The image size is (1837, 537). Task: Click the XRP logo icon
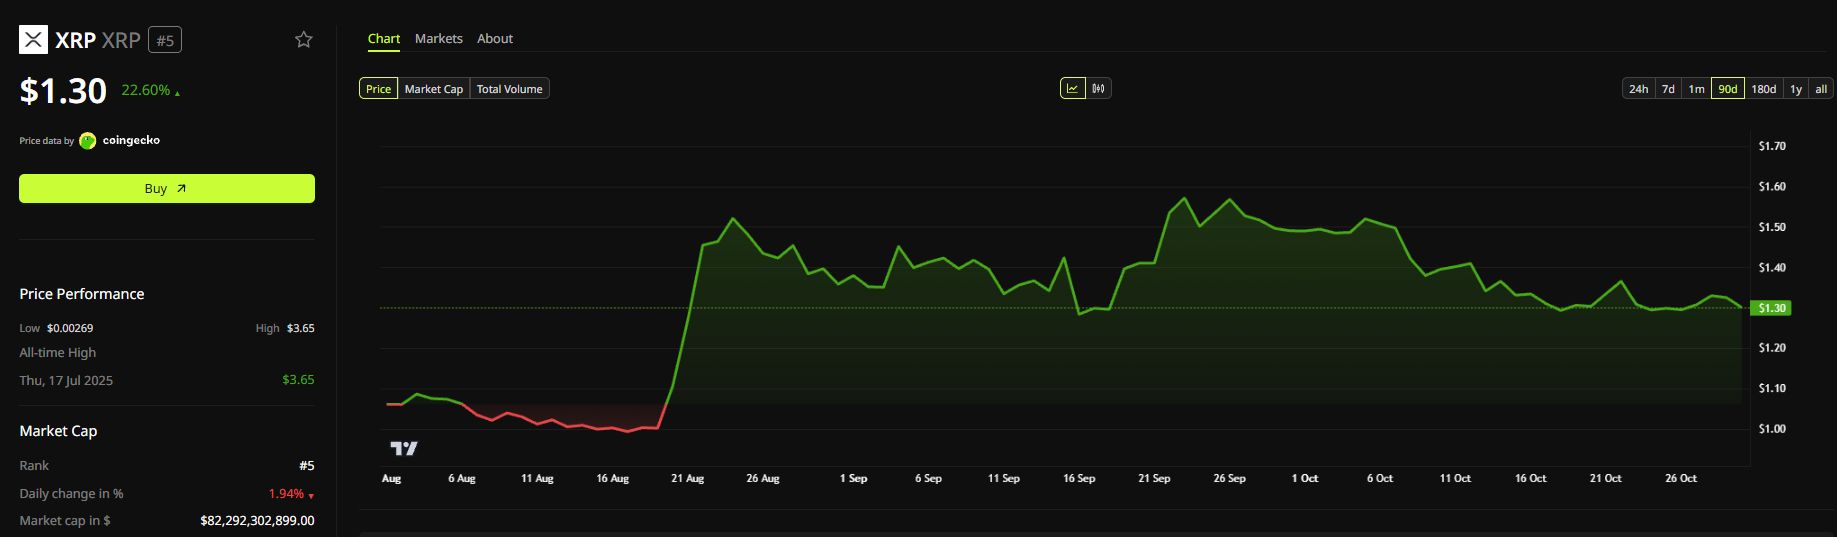34,40
